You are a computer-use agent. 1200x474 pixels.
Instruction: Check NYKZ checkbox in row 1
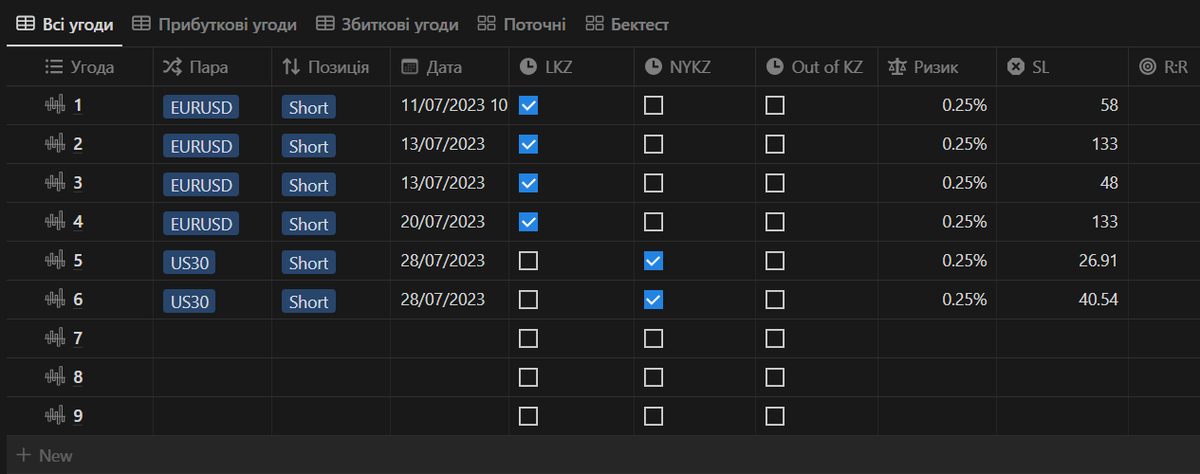[653, 105]
